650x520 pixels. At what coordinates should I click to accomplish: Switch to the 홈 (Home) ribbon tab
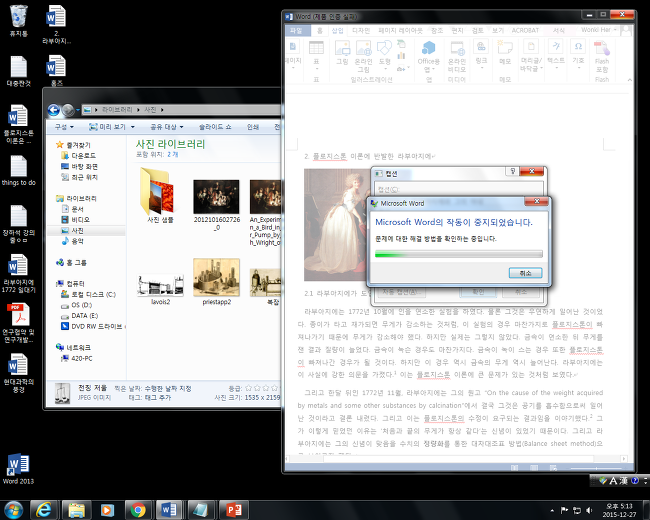click(320, 31)
